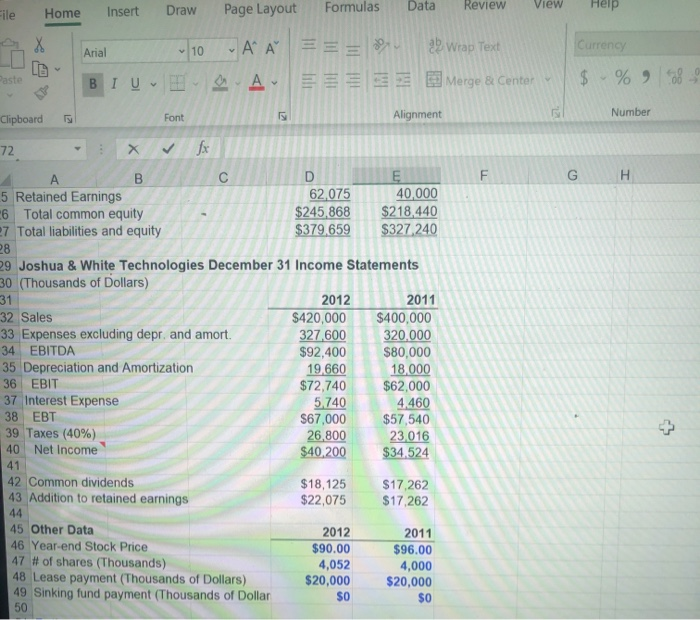Select row 36 header for EBIT
The width and height of the screenshot is (700, 620).
[9, 384]
